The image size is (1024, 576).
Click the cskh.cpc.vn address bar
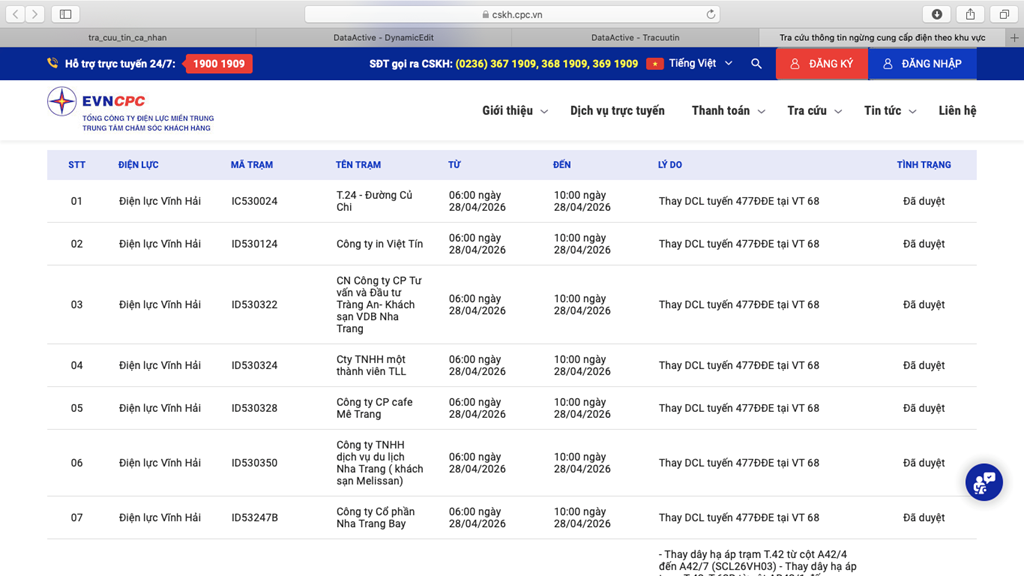pyautogui.click(x=511, y=14)
